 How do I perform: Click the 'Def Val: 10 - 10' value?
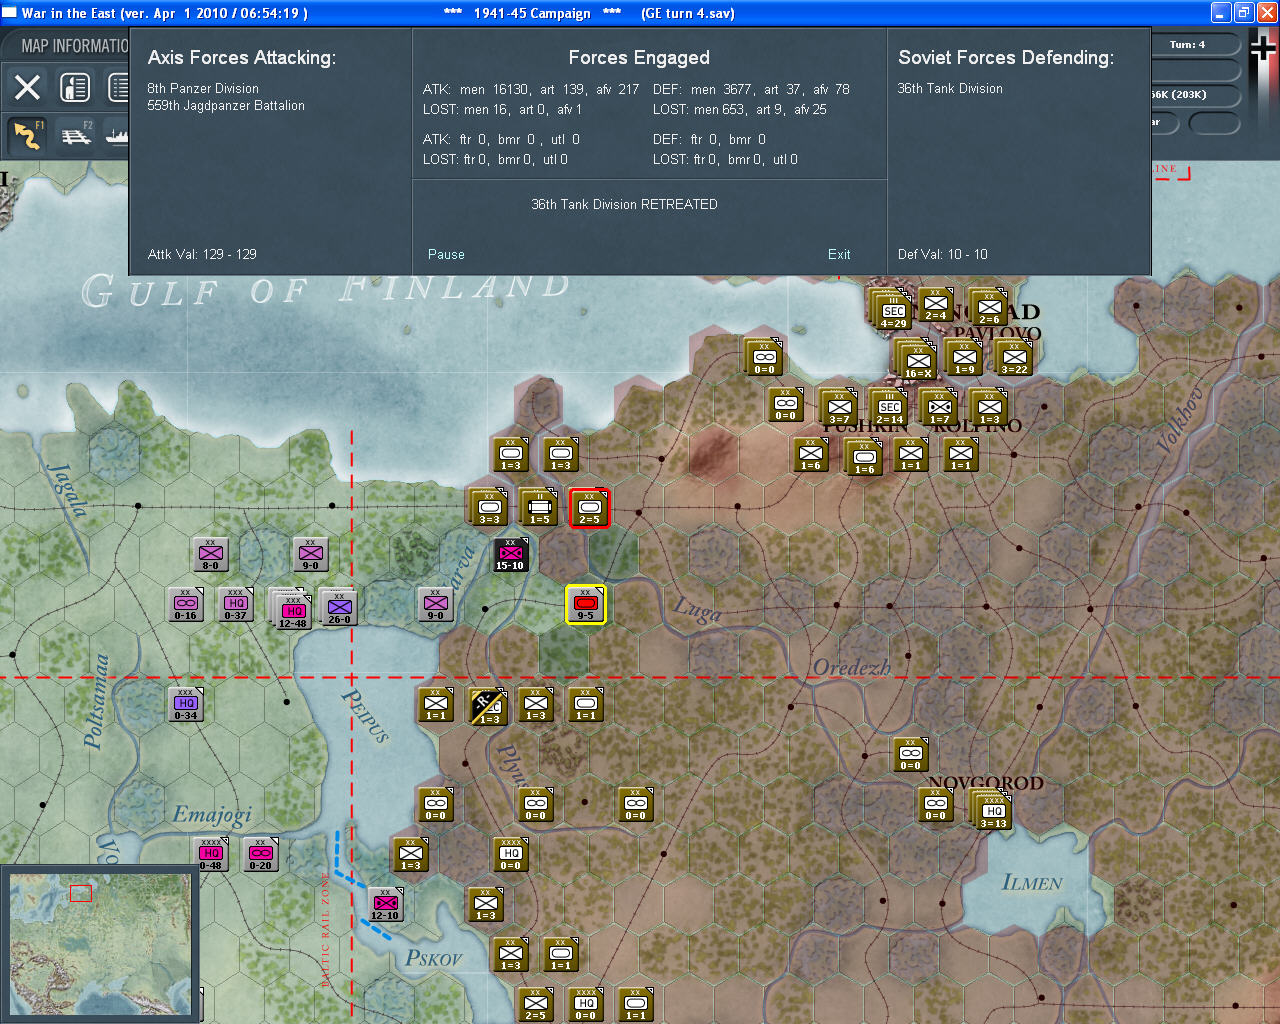[x=942, y=254]
